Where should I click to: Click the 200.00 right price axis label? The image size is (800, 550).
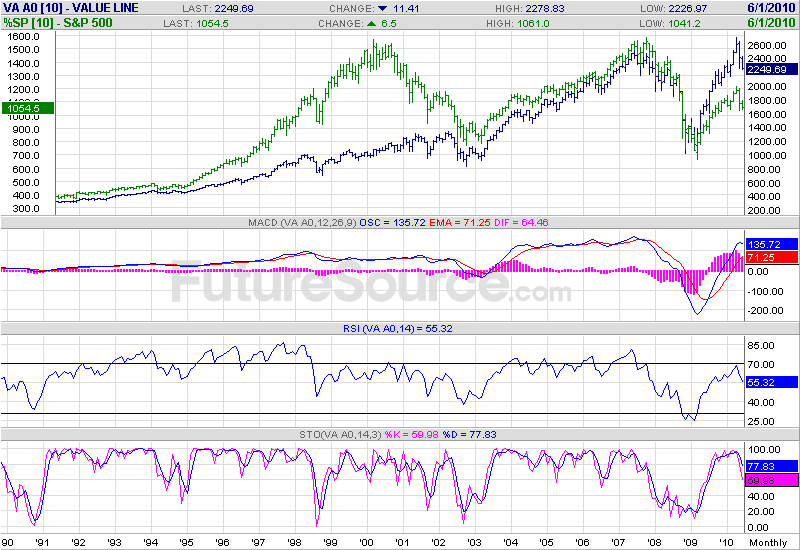(x=764, y=210)
